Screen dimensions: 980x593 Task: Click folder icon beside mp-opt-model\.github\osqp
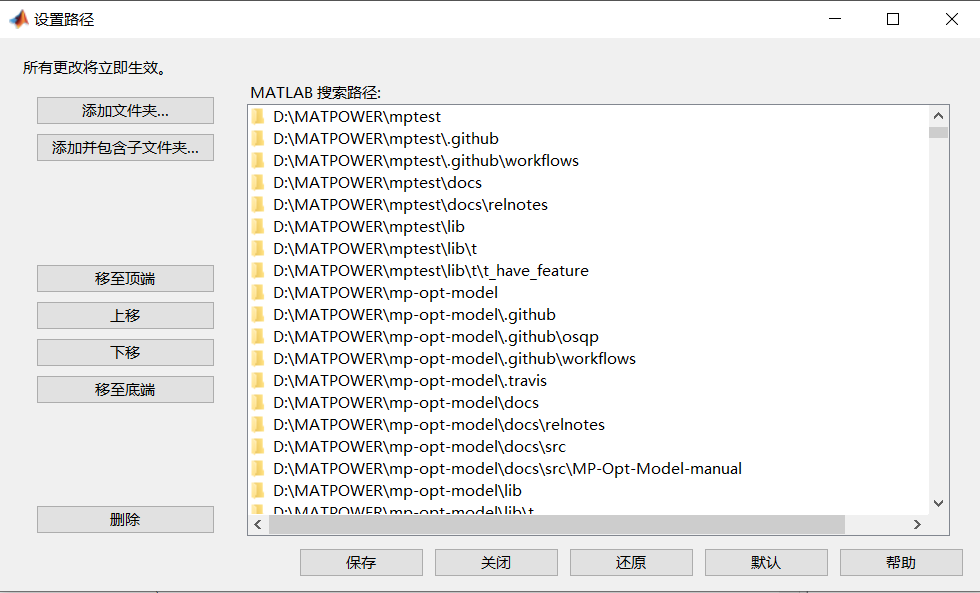258,336
